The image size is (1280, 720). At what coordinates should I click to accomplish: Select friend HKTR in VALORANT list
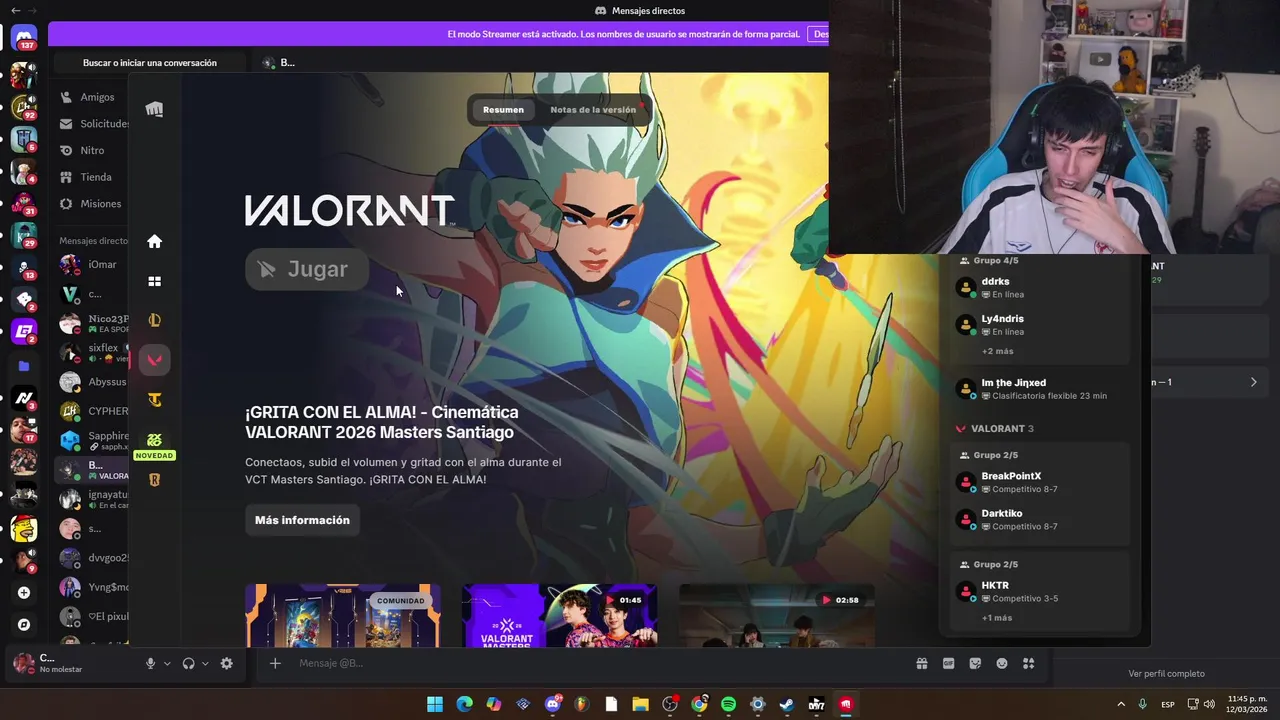pyautogui.click(x=1040, y=592)
